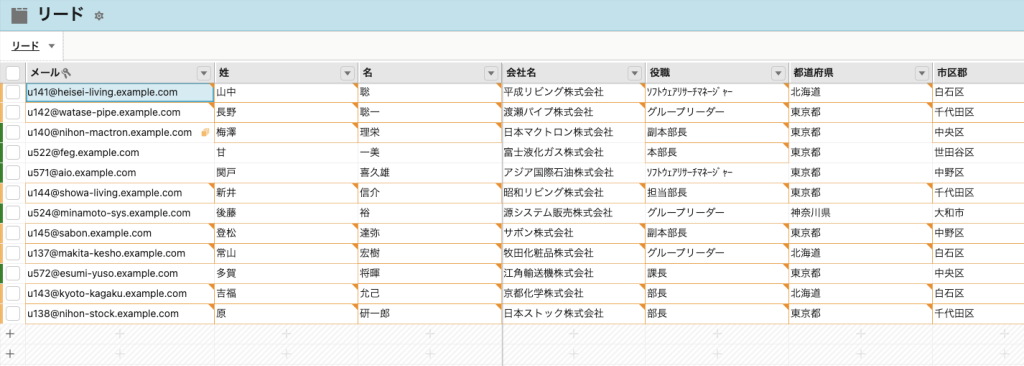Open the 都道府県 column dropdown
The width and height of the screenshot is (1024, 366).
921,73
